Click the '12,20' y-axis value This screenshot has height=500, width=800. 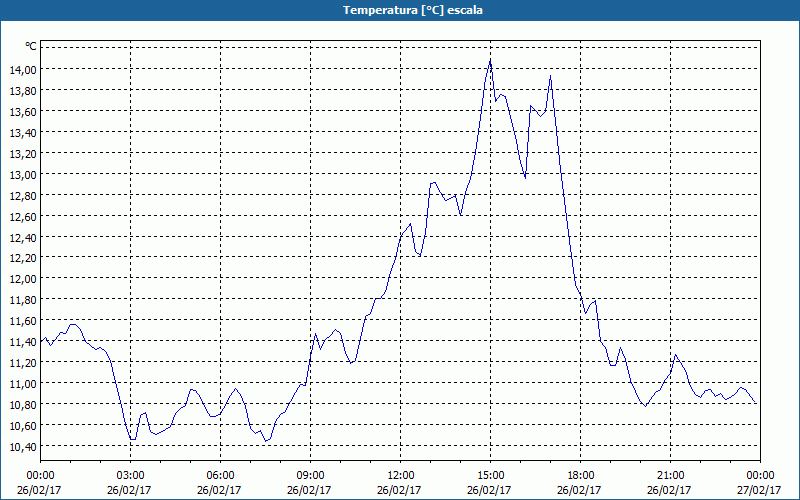pos(23,258)
